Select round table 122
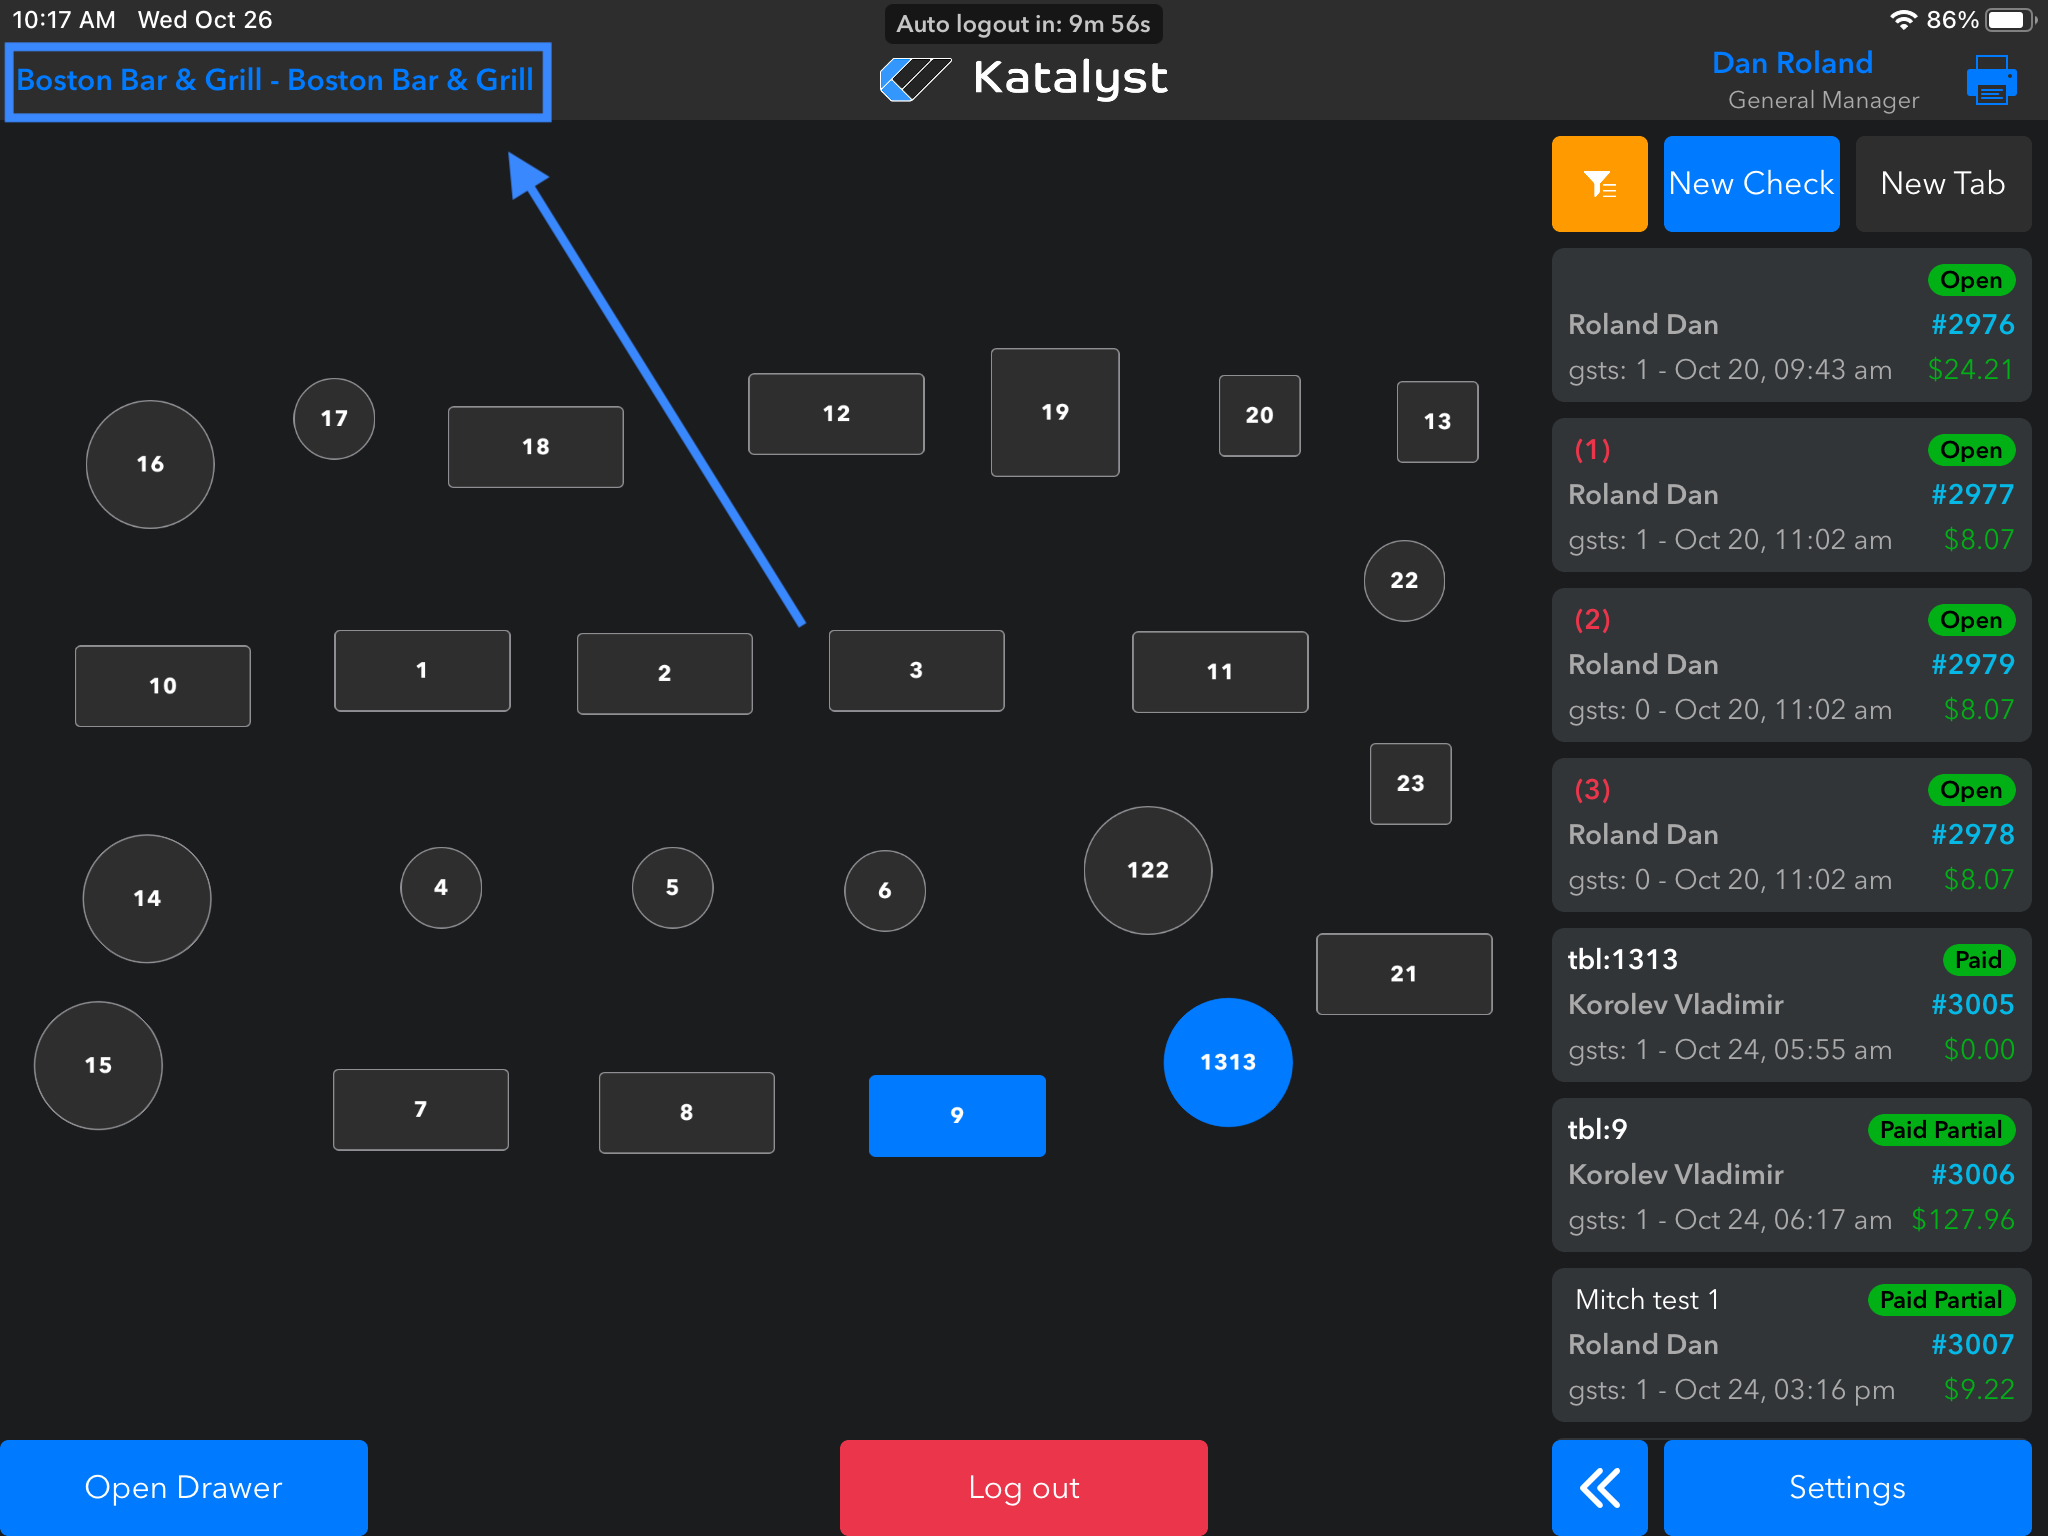 pyautogui.click(x=1147, y=870)
